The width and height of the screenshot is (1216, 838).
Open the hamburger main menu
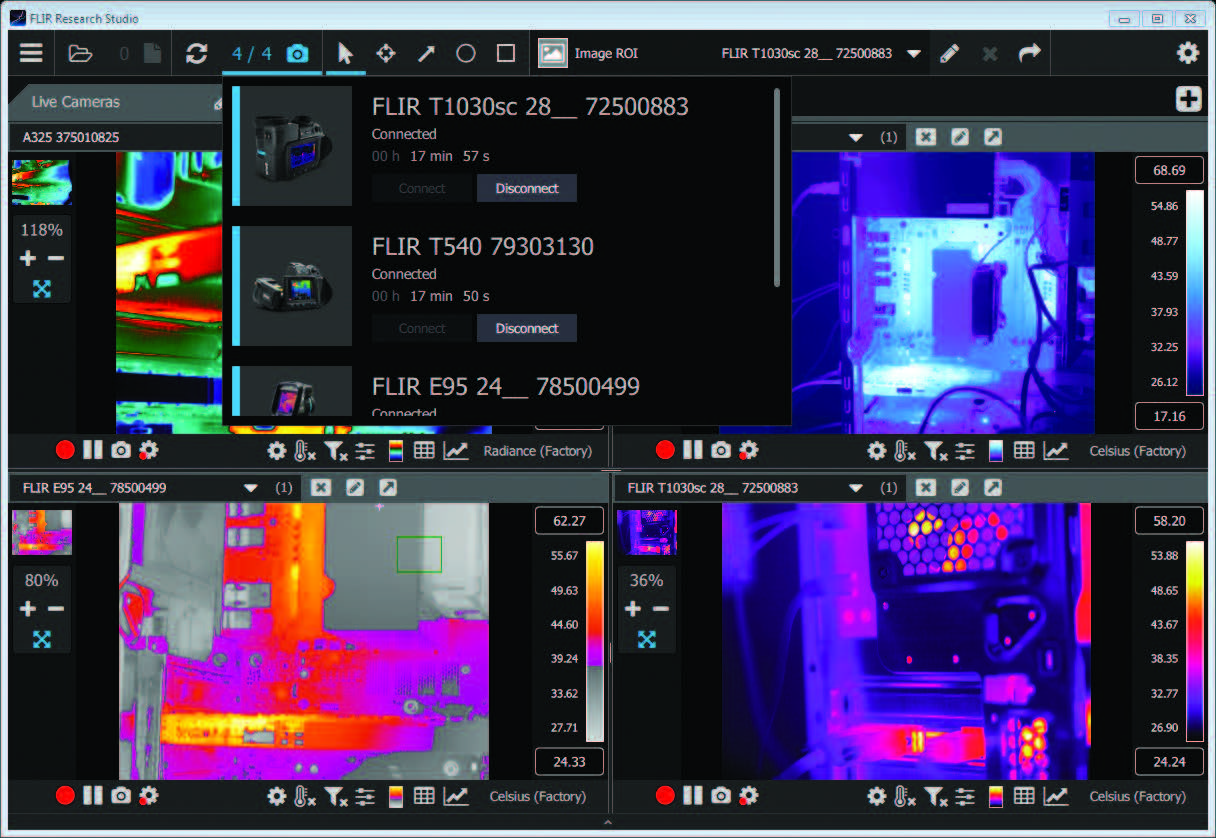click(x=32, y=54)
